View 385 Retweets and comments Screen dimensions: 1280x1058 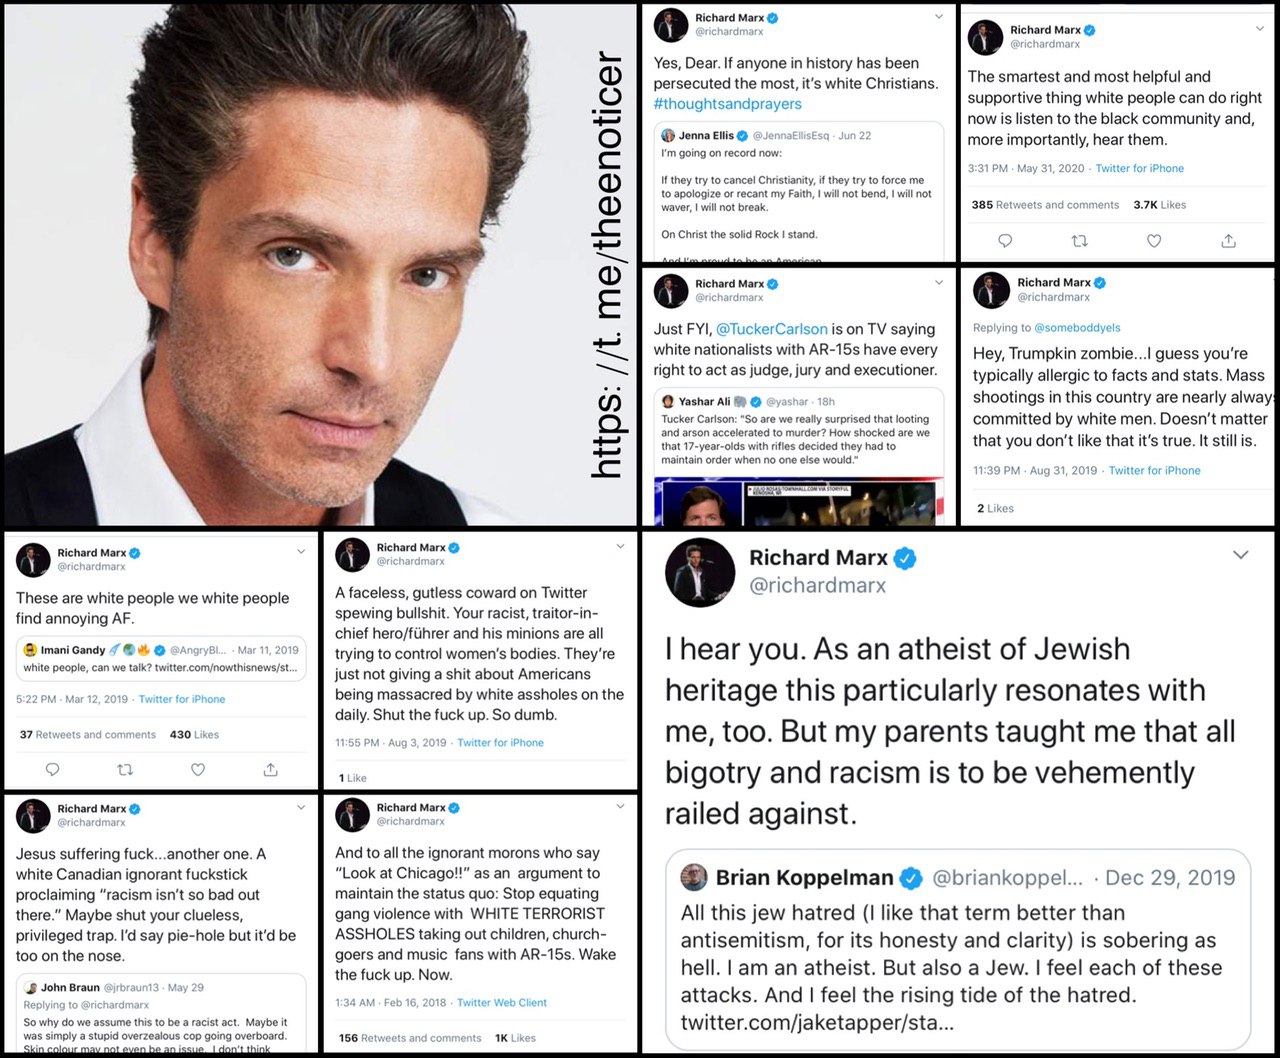click(1045, 205)
